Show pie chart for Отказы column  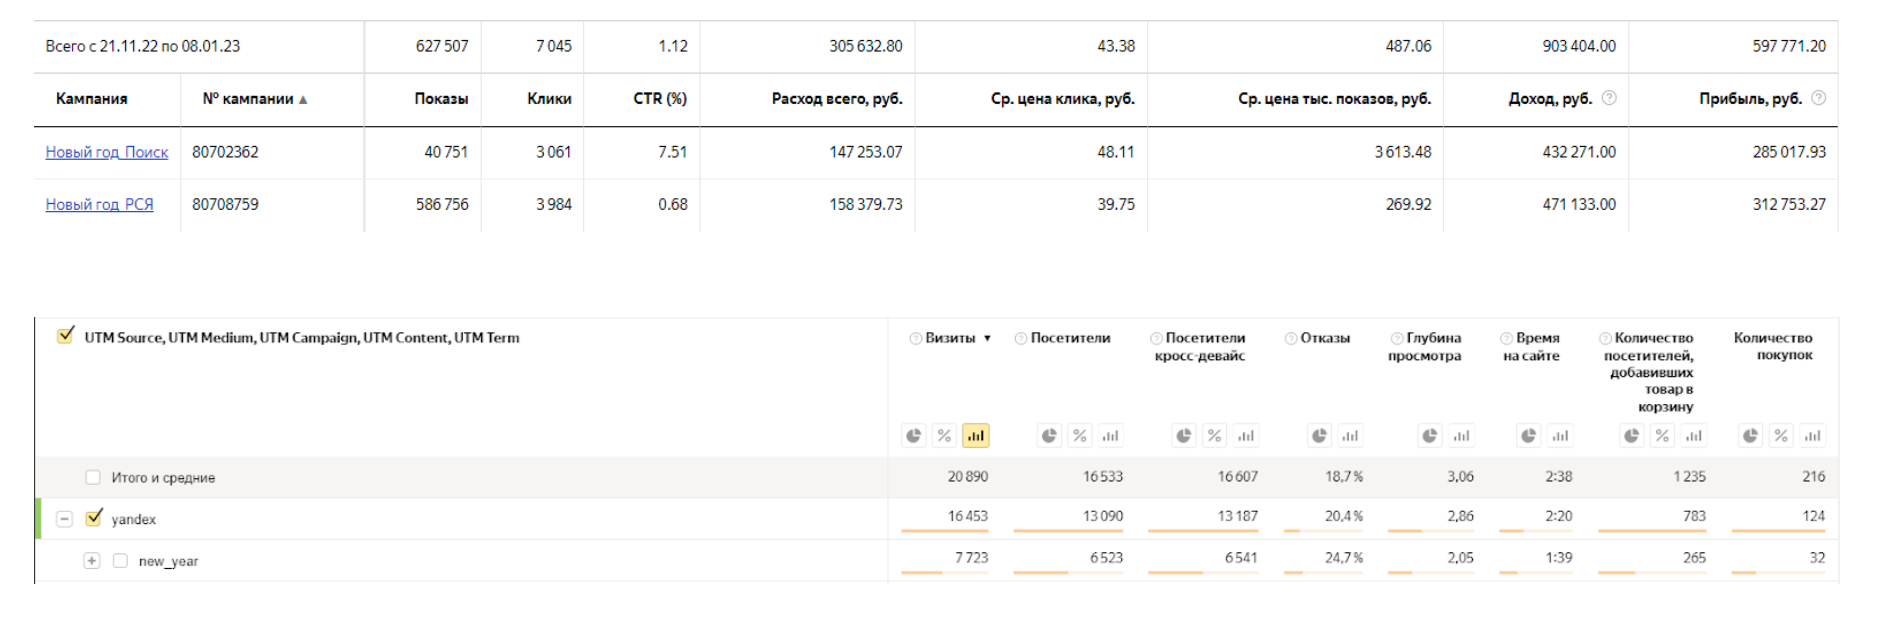1320,436
